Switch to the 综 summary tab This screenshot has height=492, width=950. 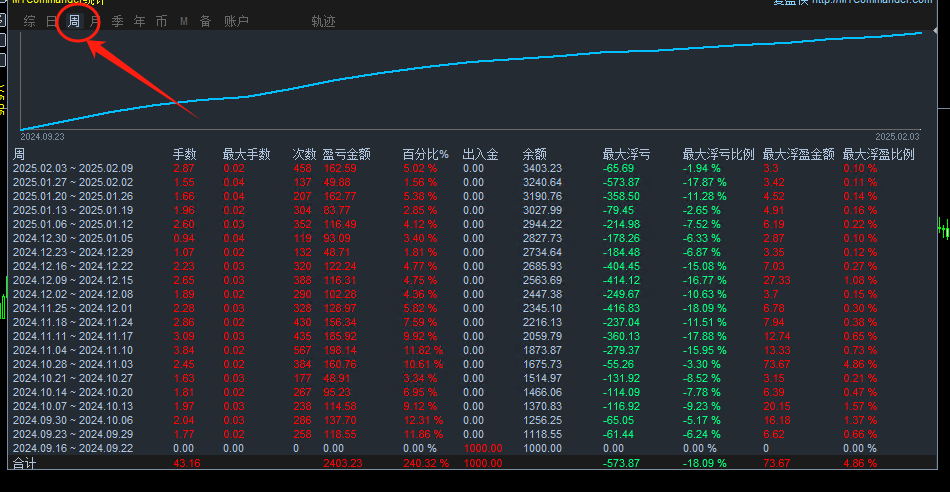click(29, 21)
